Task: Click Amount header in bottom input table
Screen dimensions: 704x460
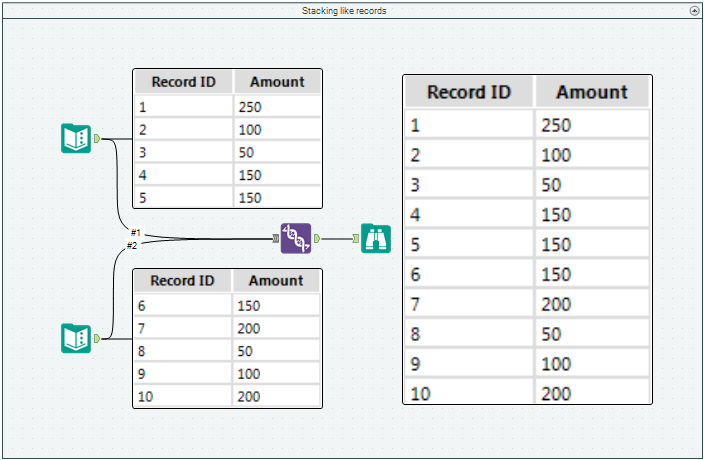Action: 276,281
